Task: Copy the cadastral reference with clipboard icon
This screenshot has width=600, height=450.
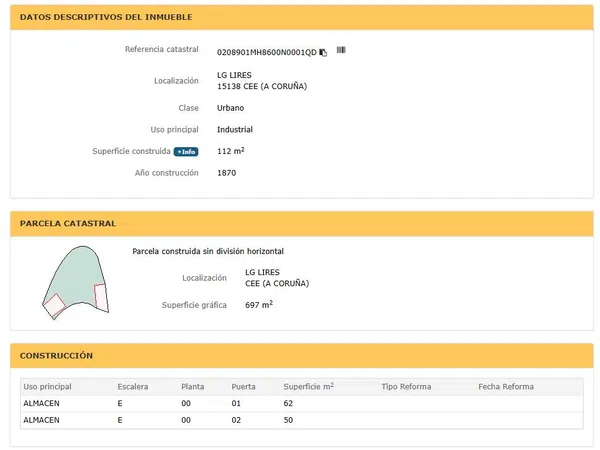Action: (x=323, y=52)
